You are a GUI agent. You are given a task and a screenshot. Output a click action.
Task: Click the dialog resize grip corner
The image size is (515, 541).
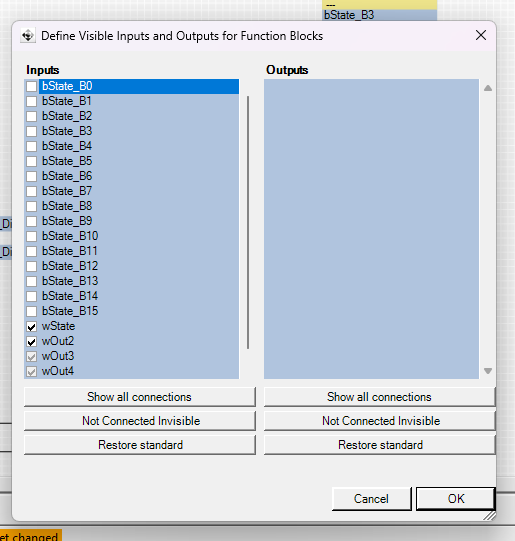point(490,515)
